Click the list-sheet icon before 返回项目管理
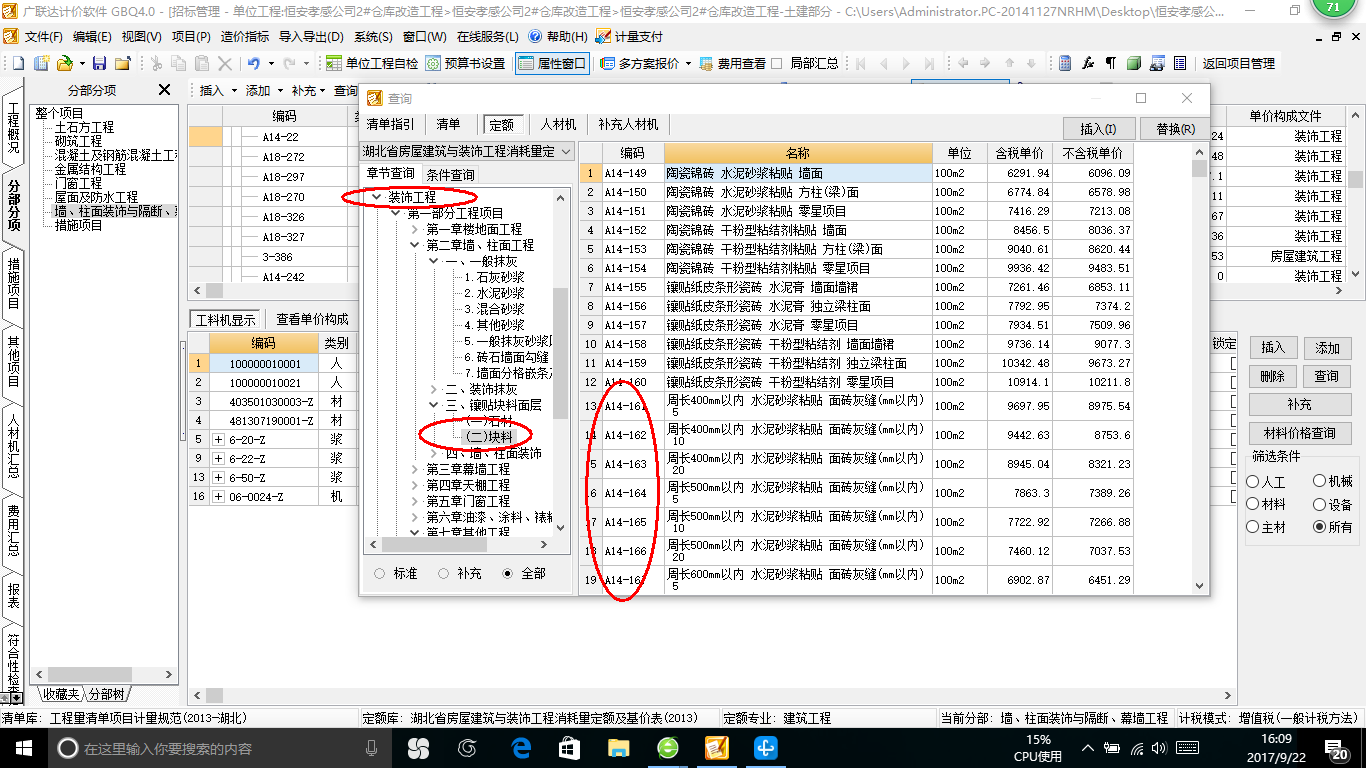The width and height of the screenshot is (1366, 768). pos(1180,63)
